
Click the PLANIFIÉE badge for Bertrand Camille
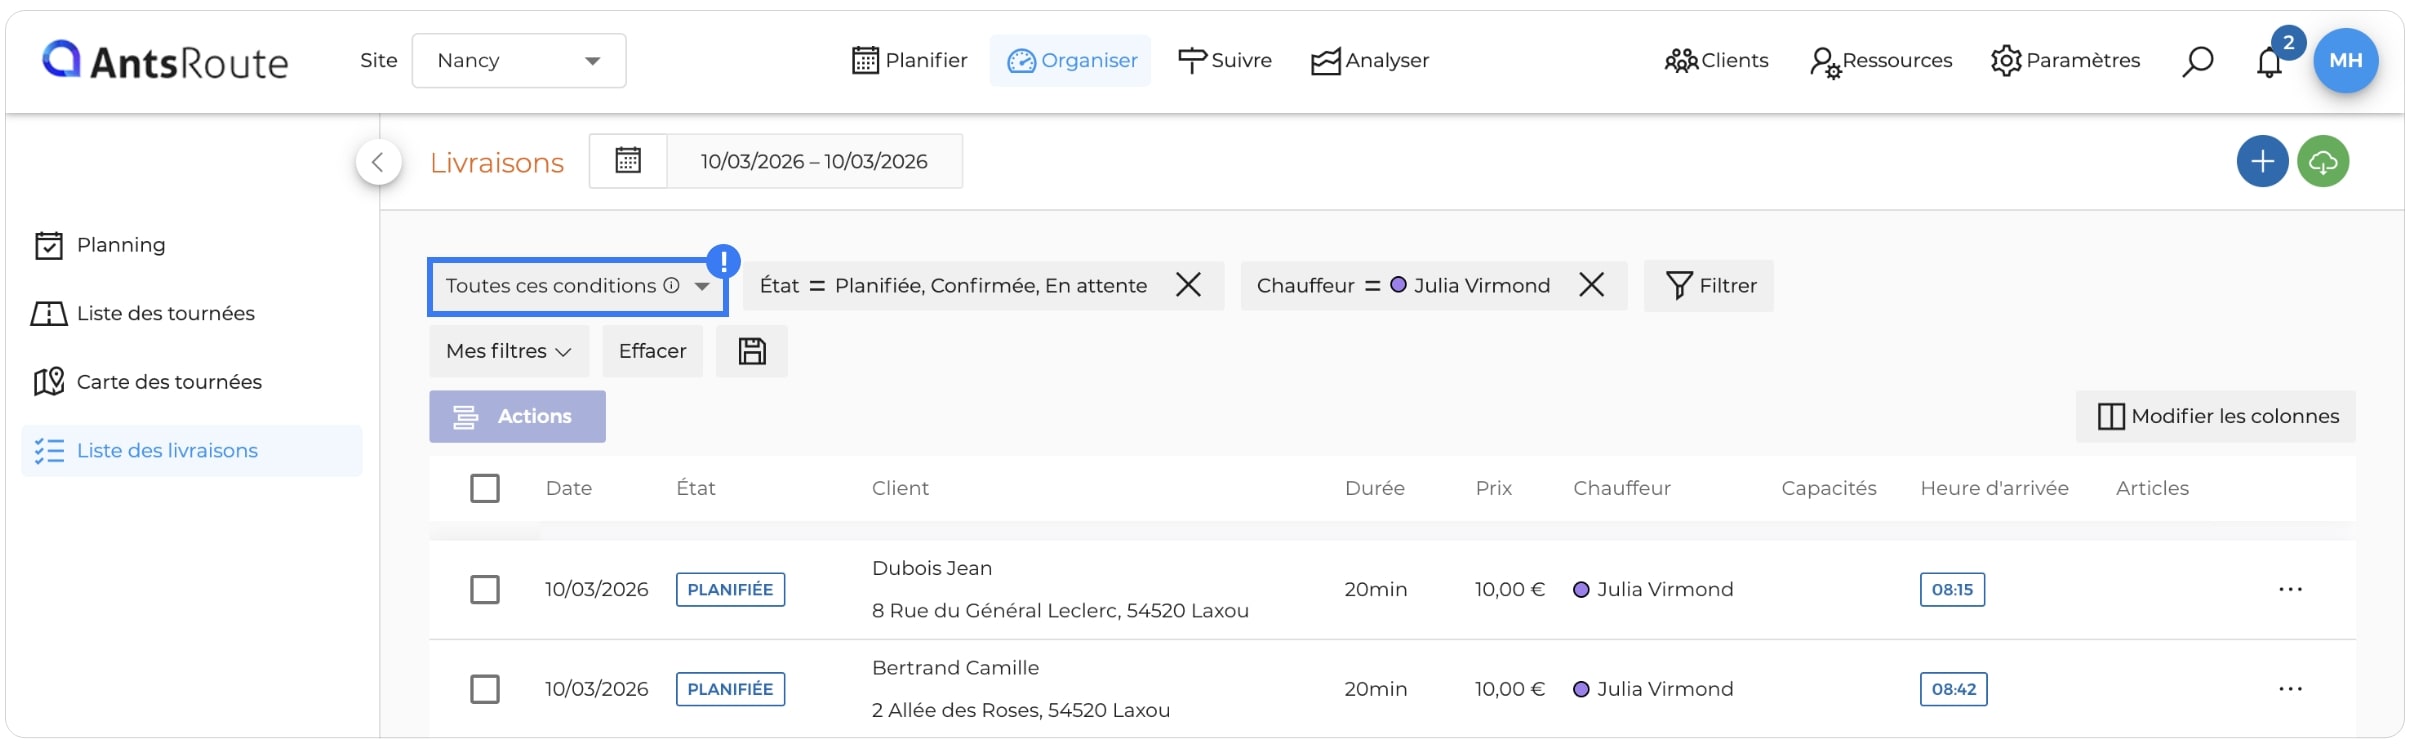click(731, 690)
